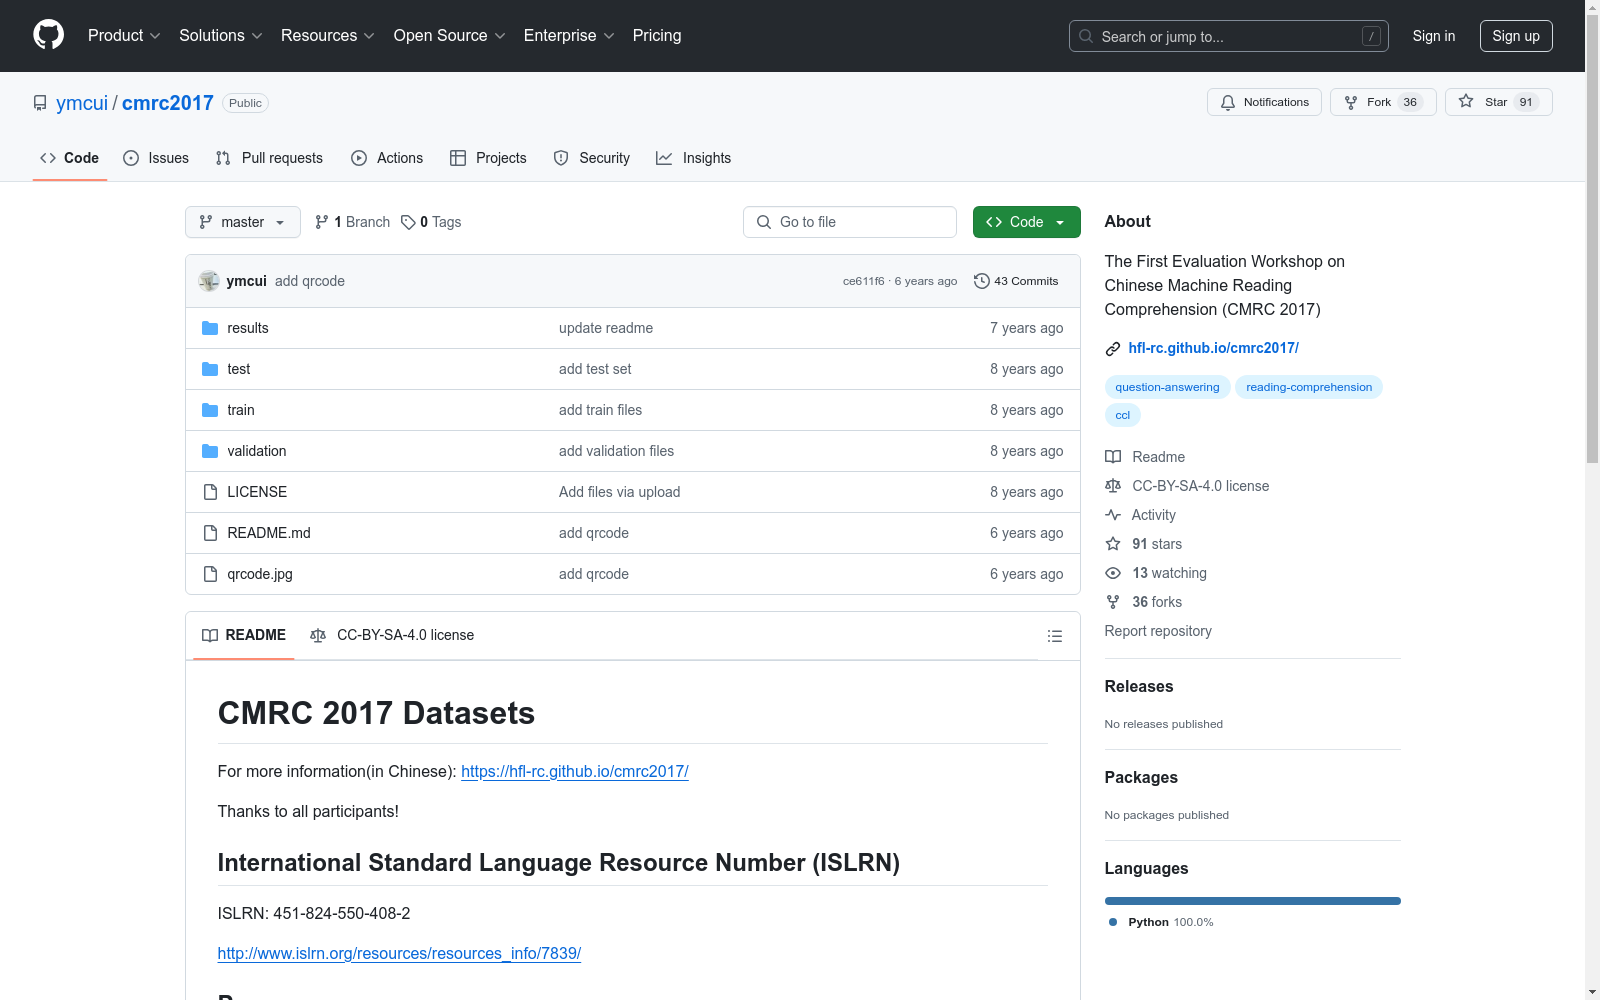Select the README tab
Image resolution: width=1600 pixels, height=1000 pixels.
[x=244, y=635]
